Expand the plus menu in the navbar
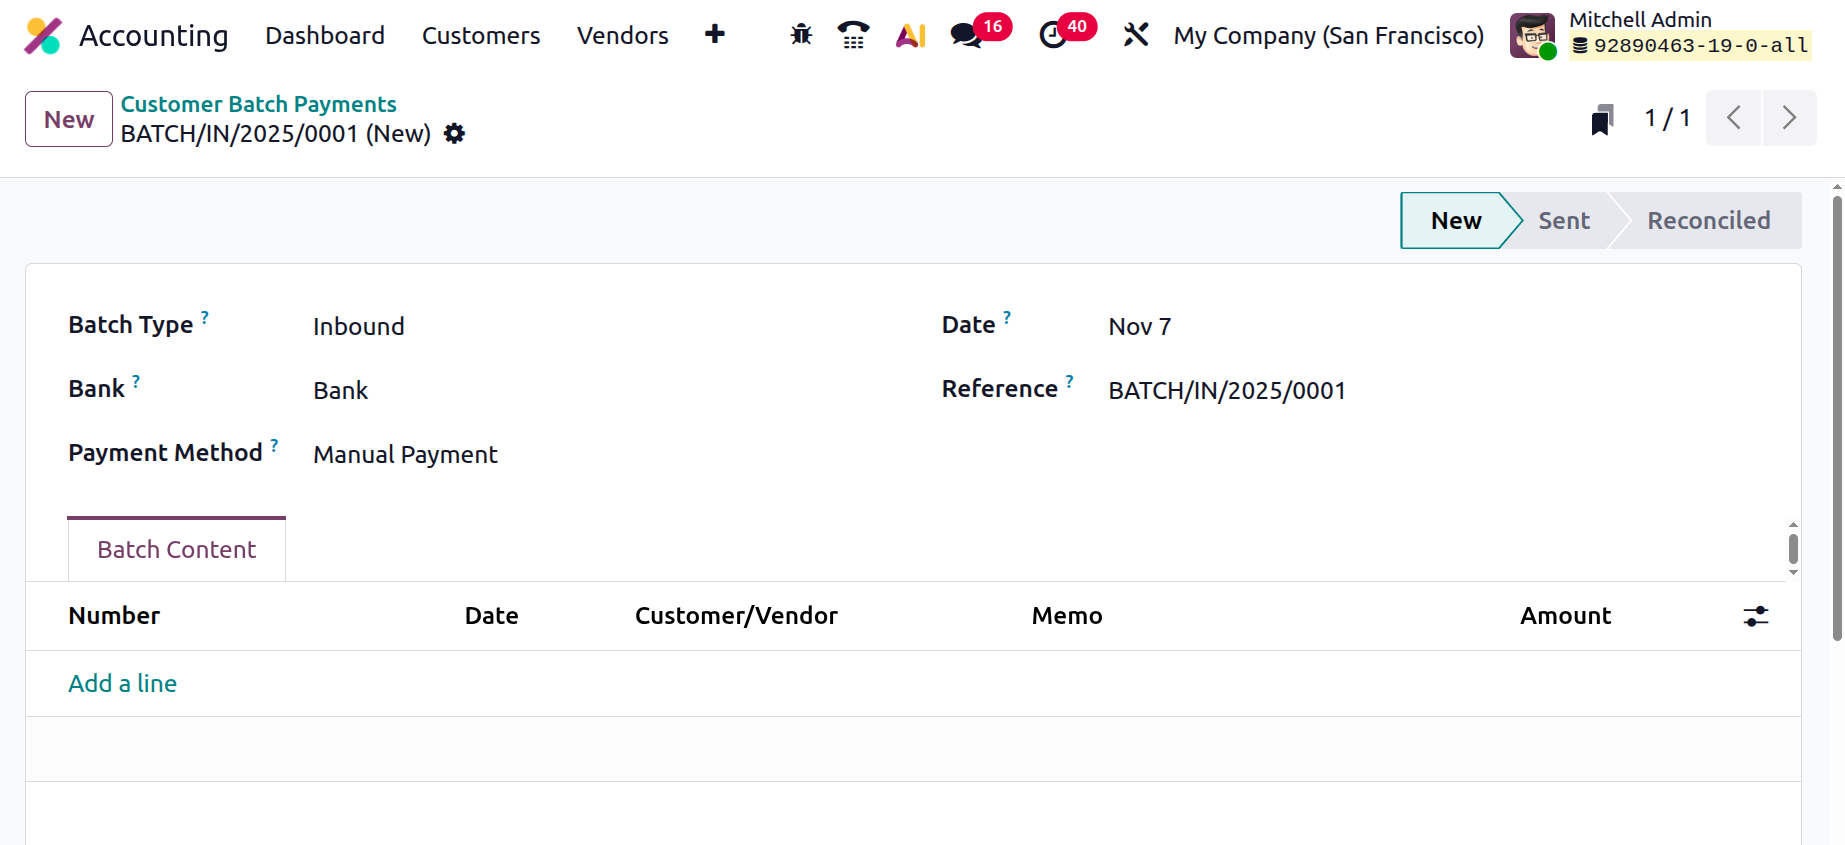The height and width of the screenshot is (845, 1845). click(x=715, y=35)
